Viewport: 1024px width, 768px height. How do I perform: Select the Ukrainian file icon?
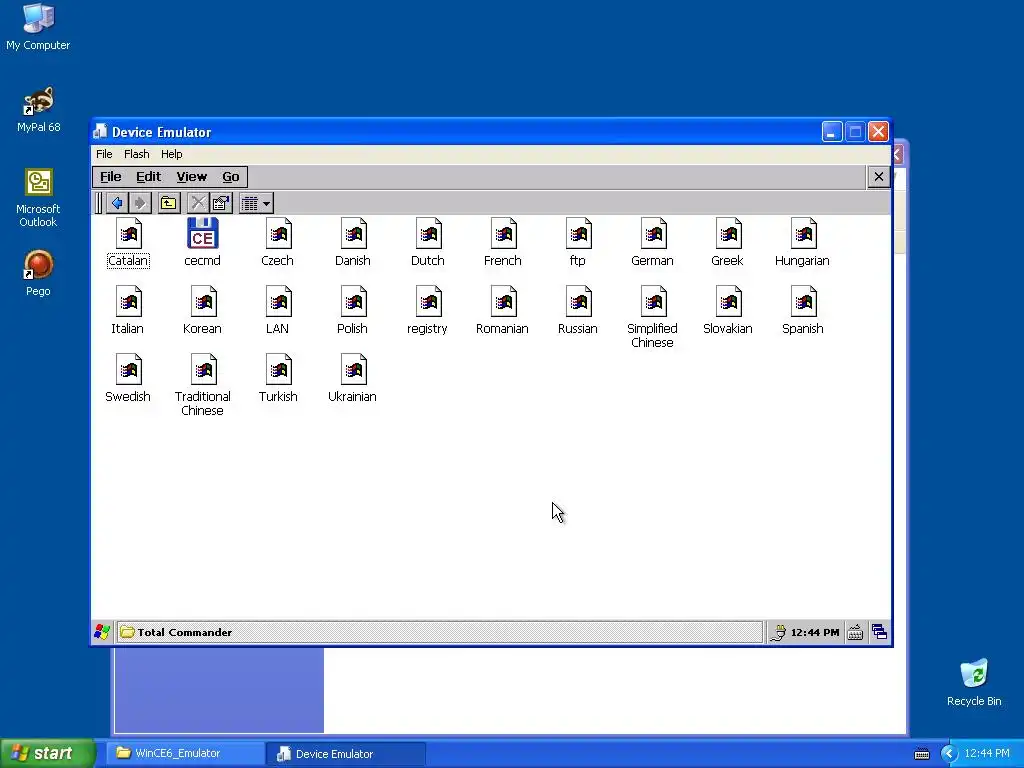tap(353, 370)
